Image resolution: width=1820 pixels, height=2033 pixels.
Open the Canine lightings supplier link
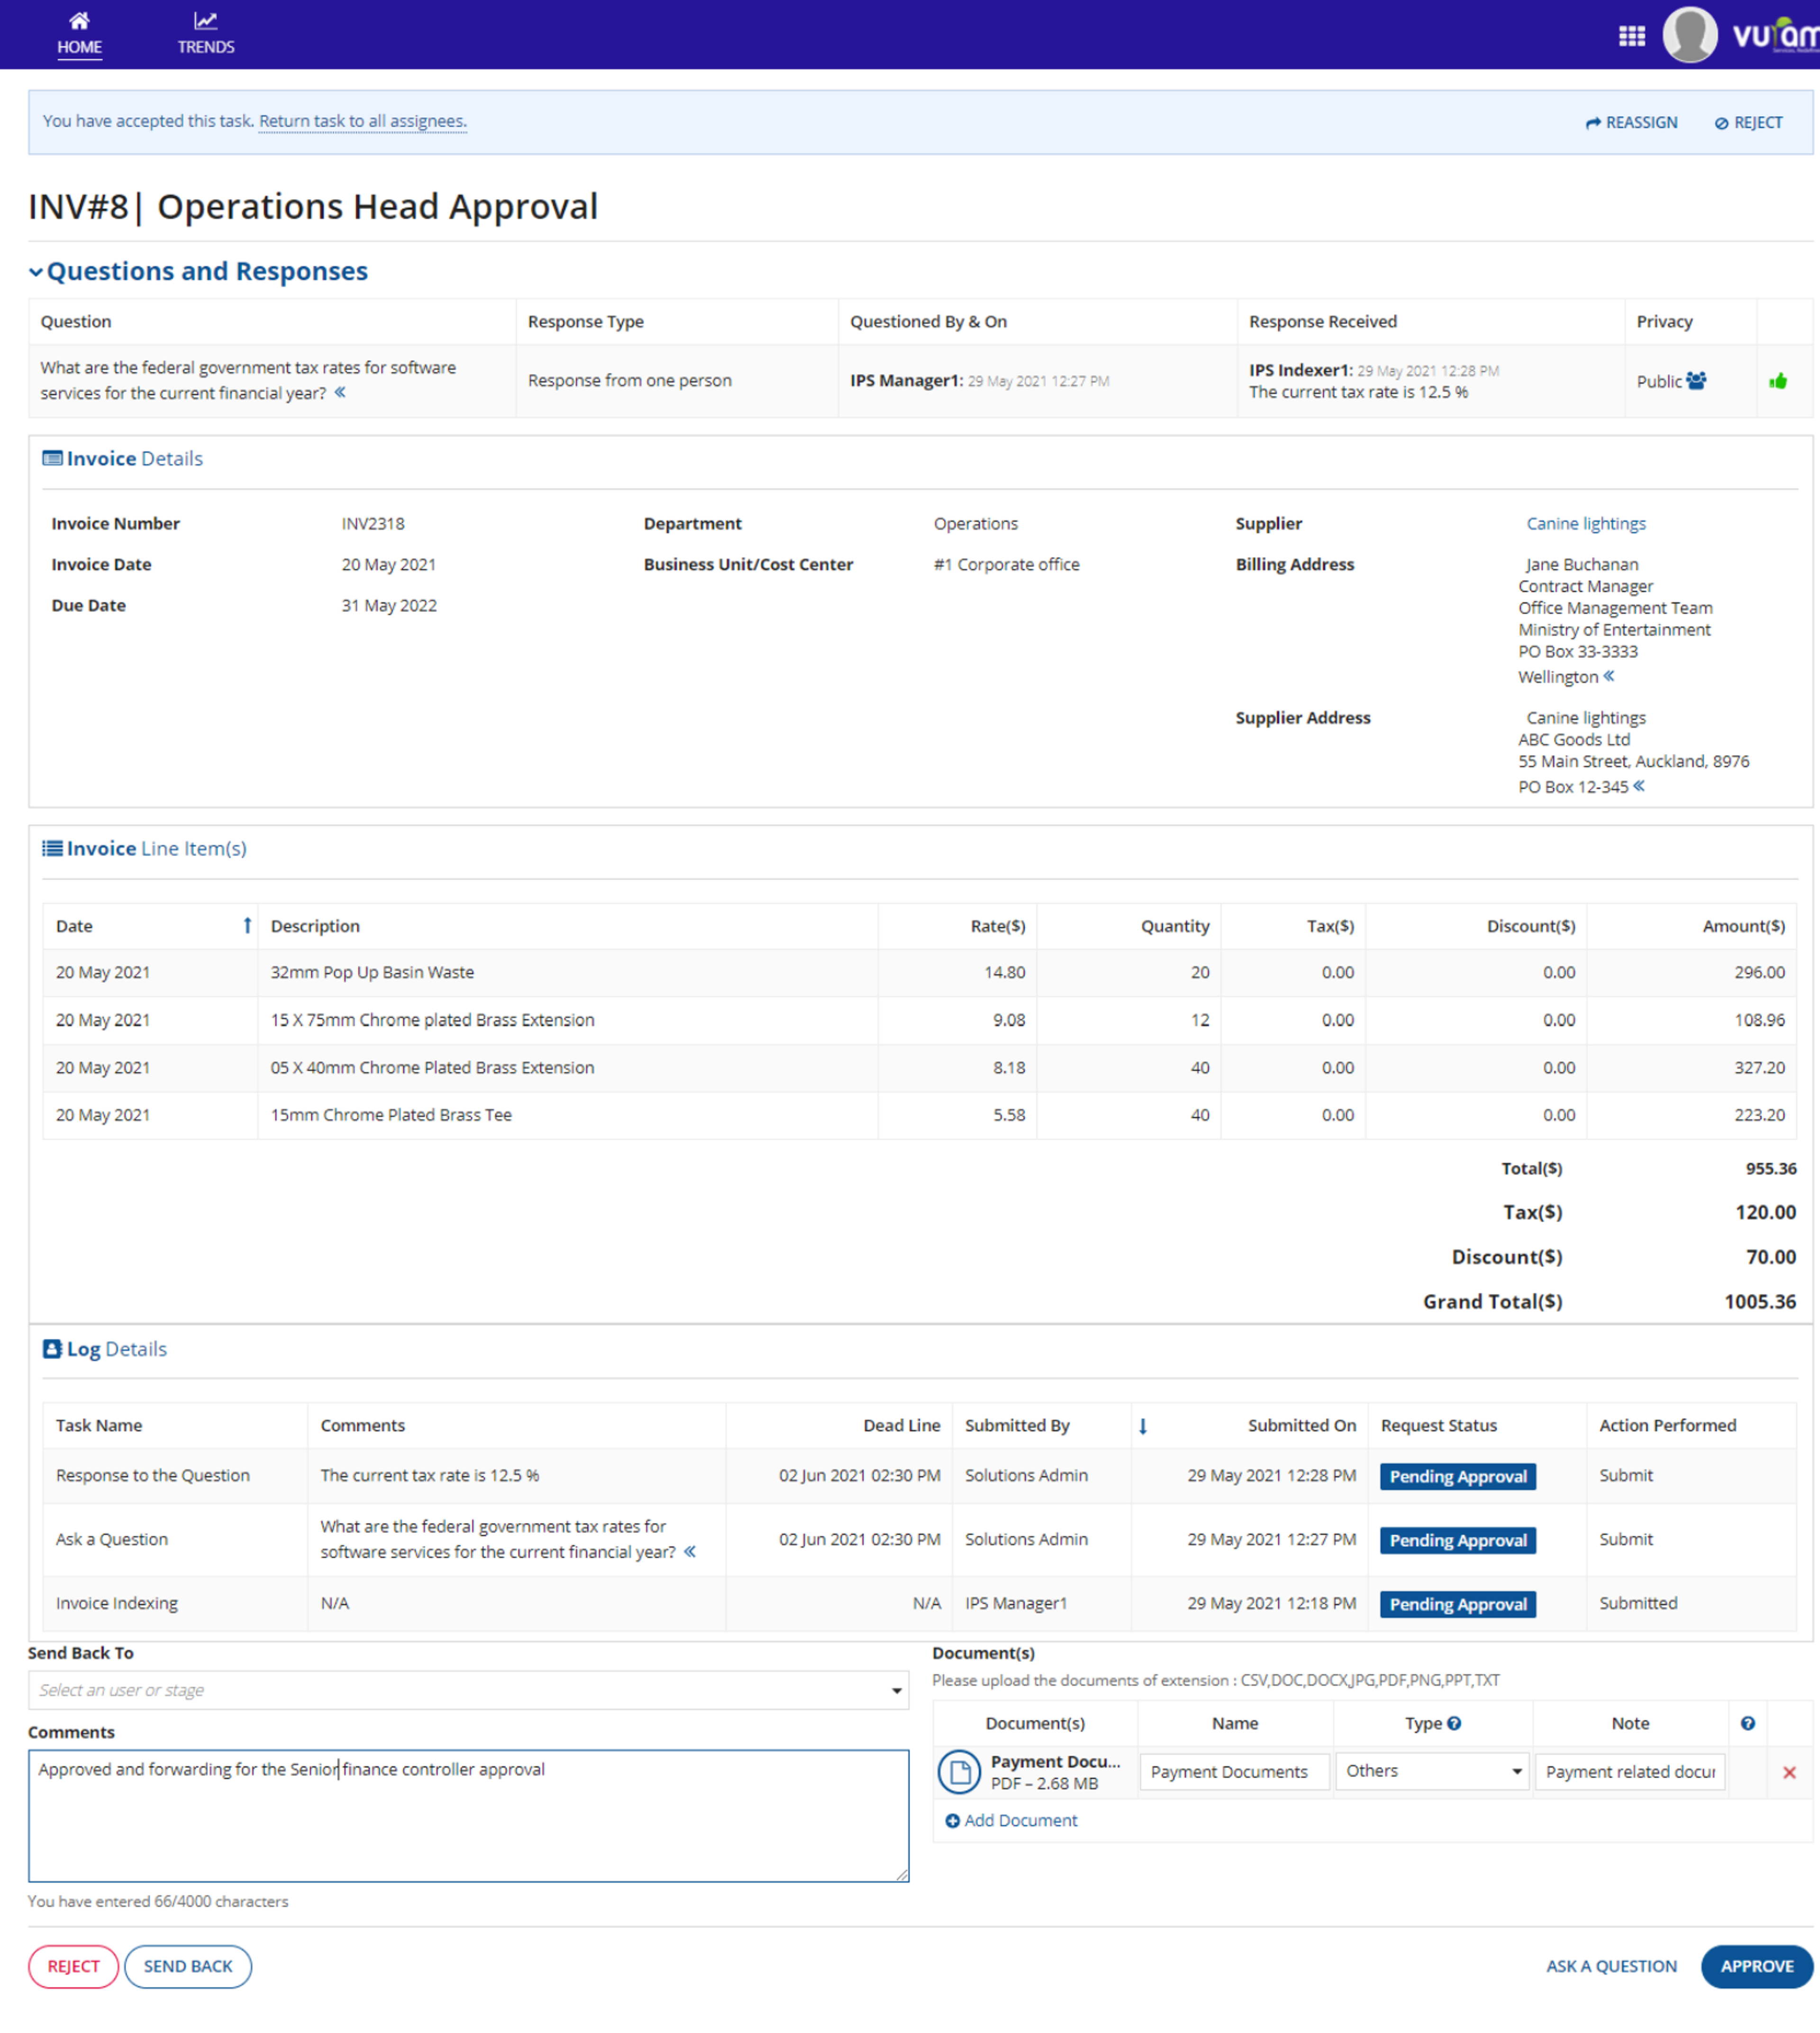click(x=1585, y=523)
